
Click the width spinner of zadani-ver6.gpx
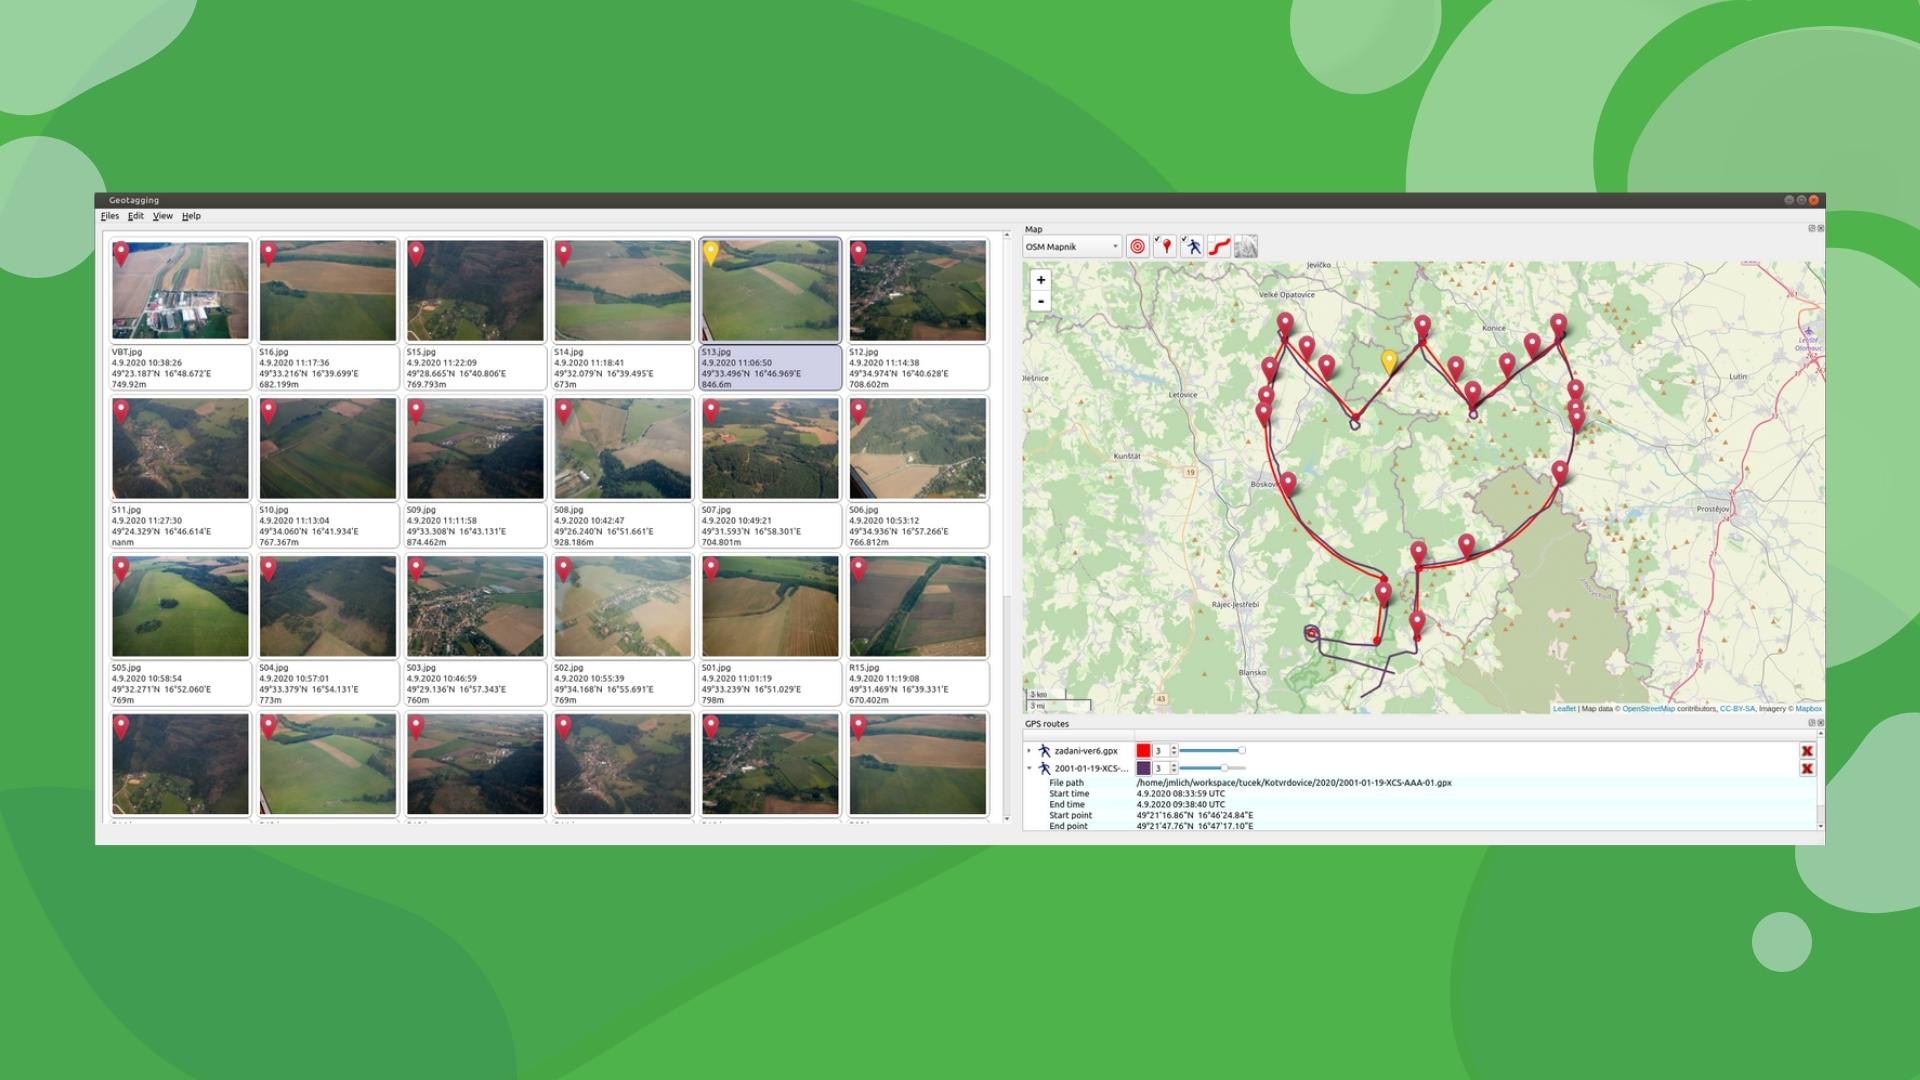(x=1165, y=751)
